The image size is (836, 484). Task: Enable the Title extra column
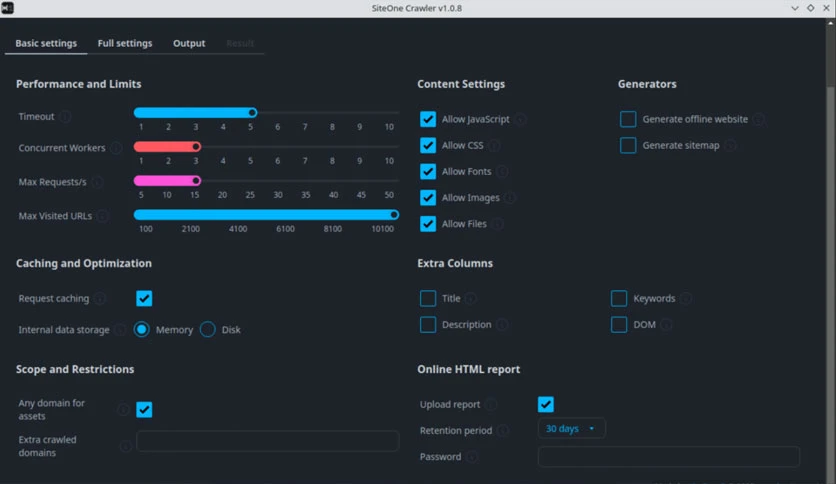[428, 299]
